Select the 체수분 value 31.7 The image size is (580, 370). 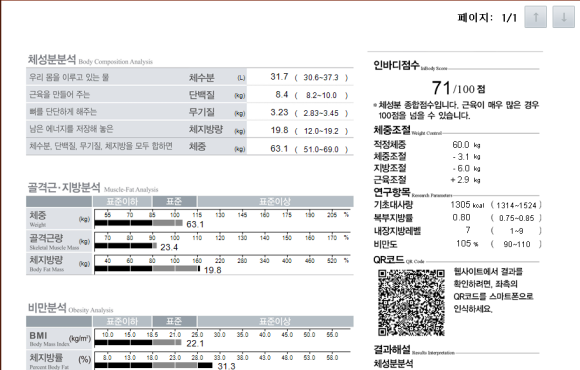click(279, 77)
